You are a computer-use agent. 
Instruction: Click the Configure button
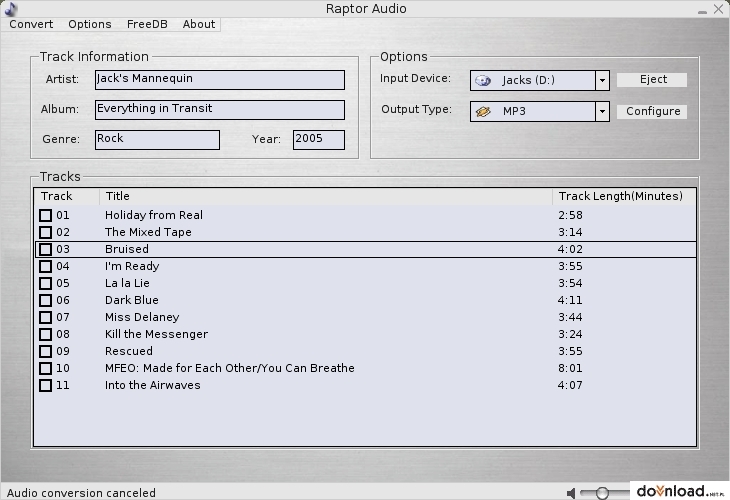652,111
